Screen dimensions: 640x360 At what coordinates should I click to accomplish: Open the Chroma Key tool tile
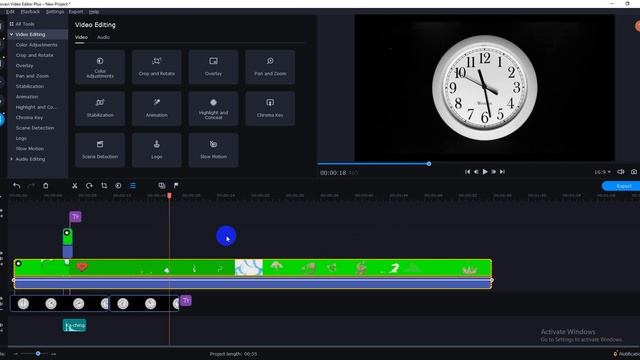tap(270, 109)
